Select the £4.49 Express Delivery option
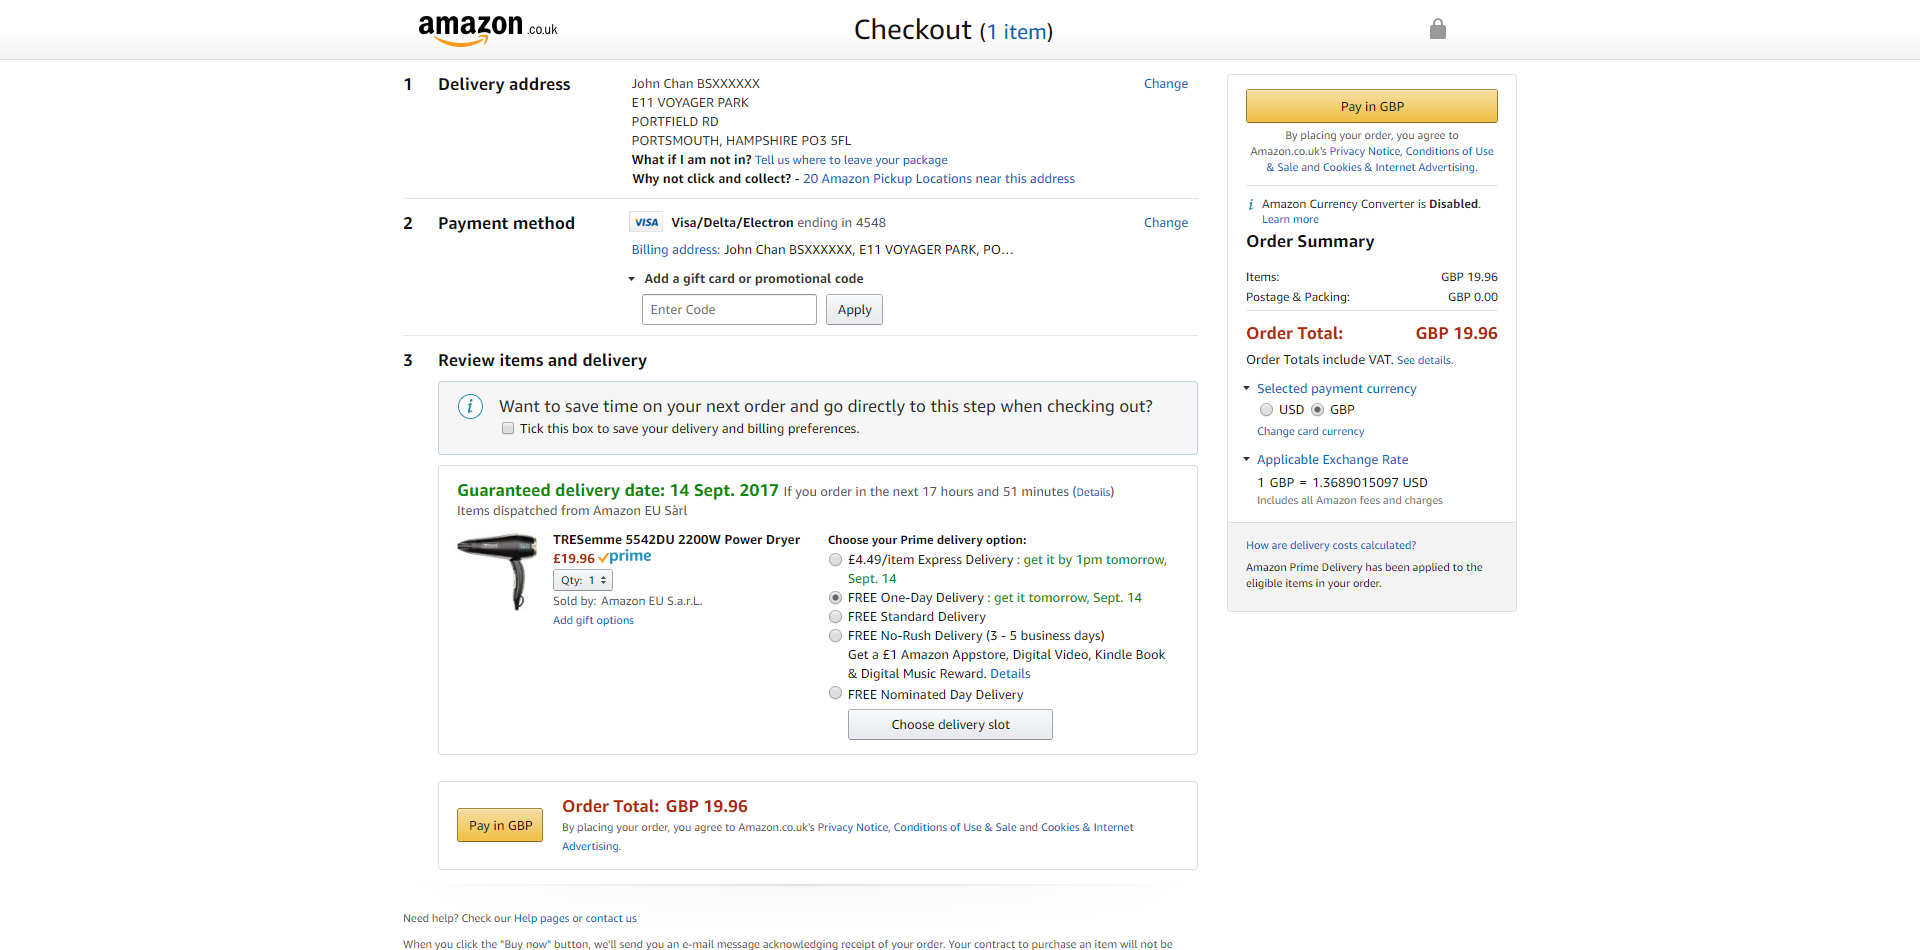Screen dimensions: 1920x950 [x=835, y=560]
